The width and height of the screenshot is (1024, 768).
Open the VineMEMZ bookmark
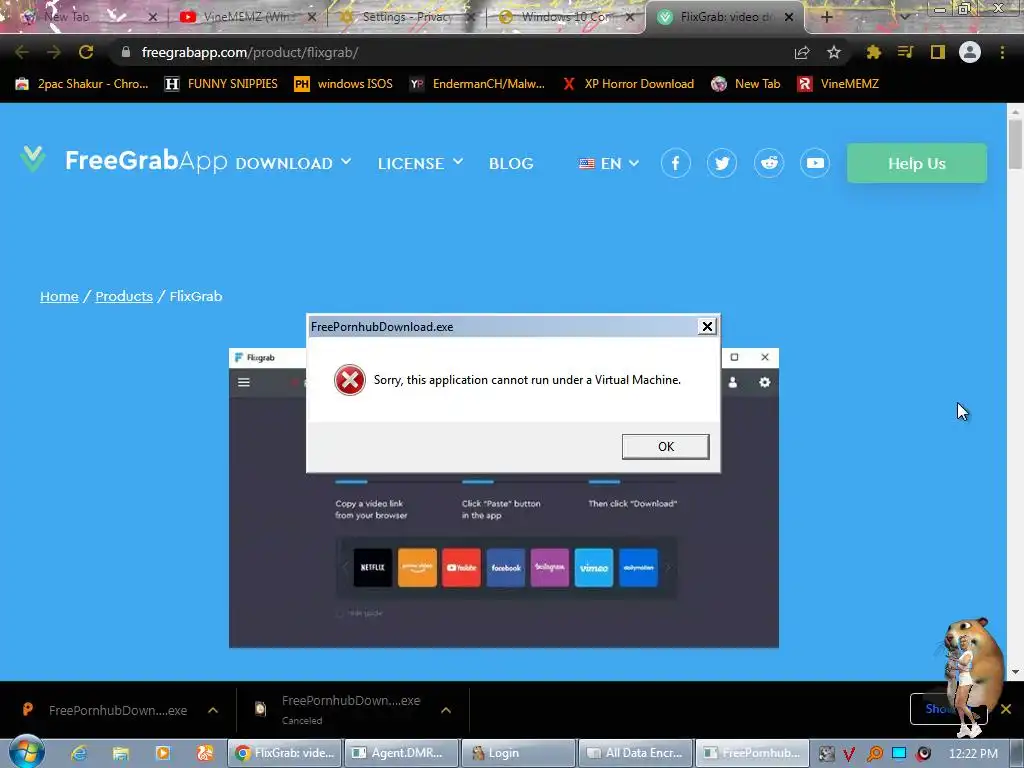[839, 84]
